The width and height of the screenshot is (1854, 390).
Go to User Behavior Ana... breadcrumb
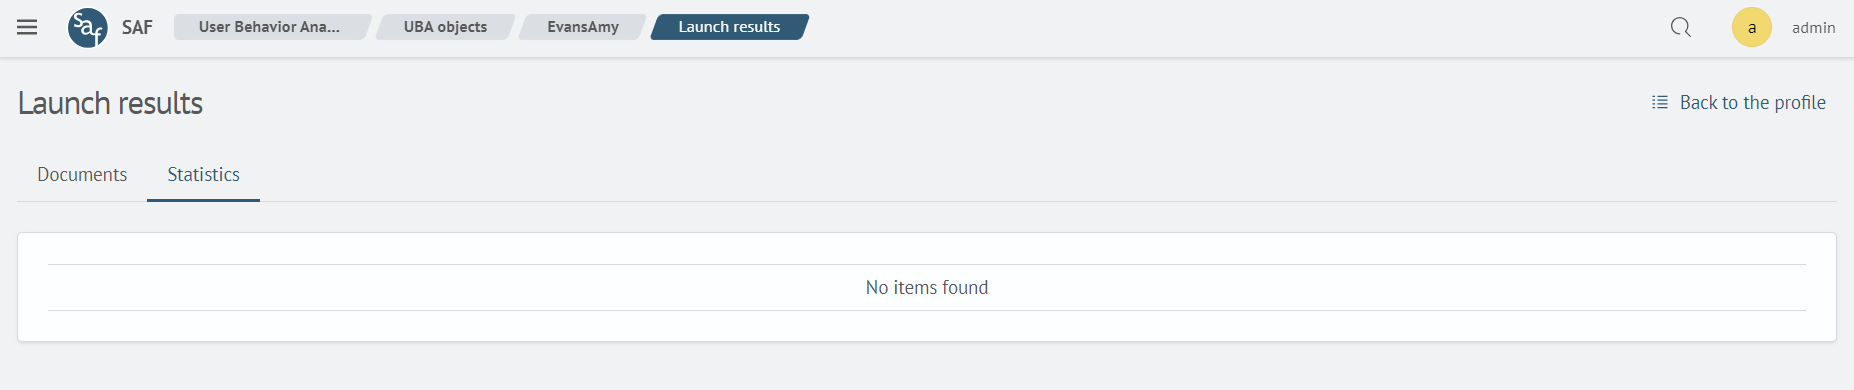(x=270, y=27)
